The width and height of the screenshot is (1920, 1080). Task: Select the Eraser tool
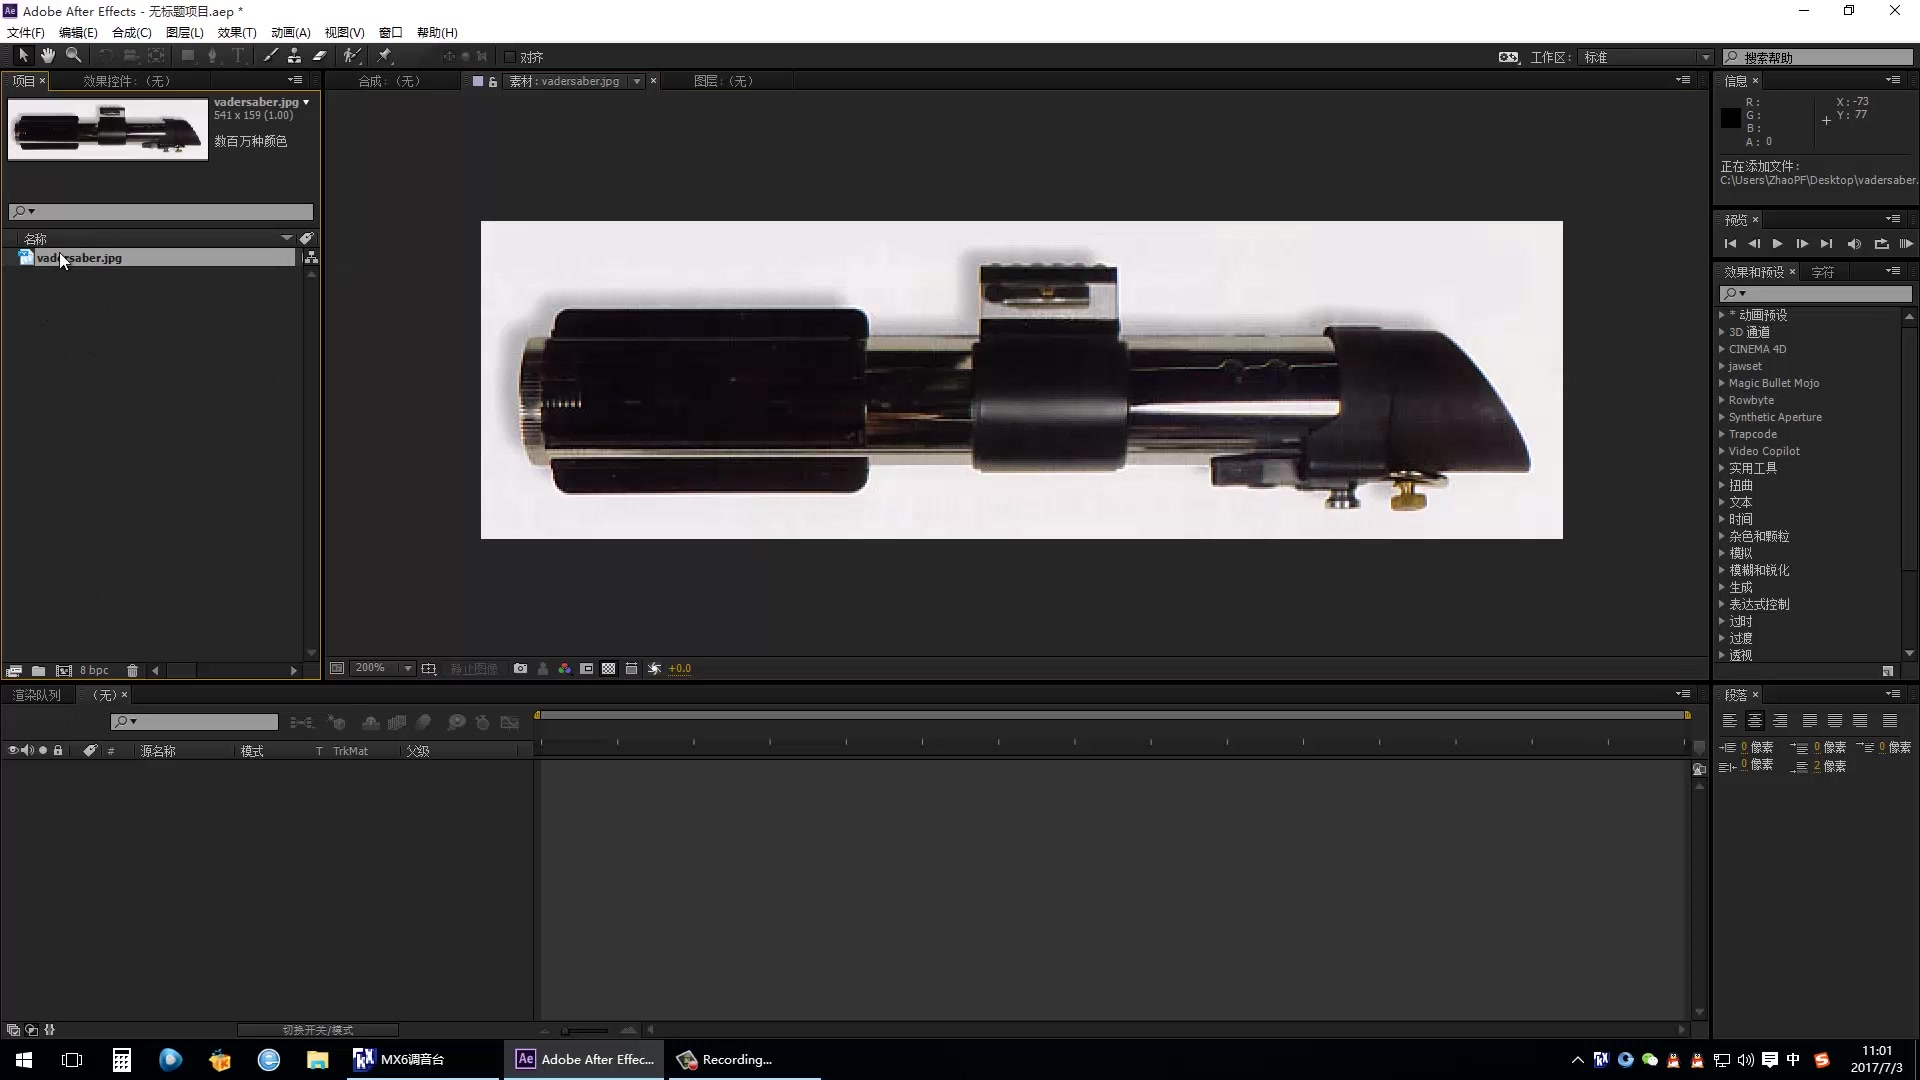pos(320,56)
